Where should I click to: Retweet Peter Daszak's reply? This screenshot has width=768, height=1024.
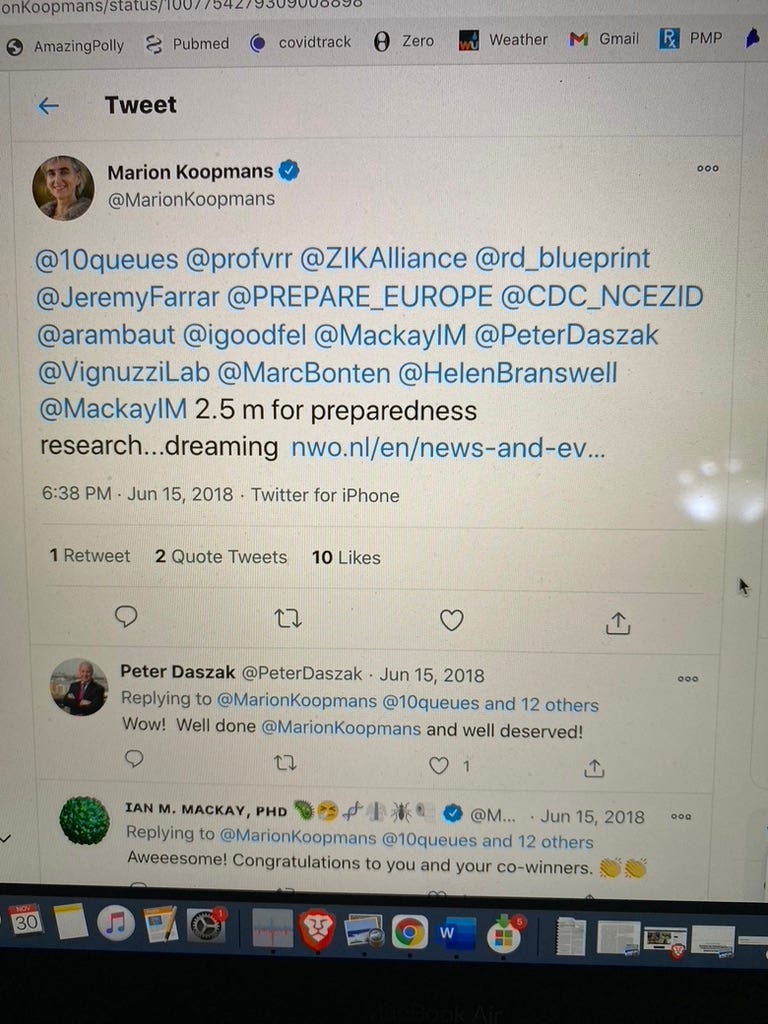coord(285,762)
